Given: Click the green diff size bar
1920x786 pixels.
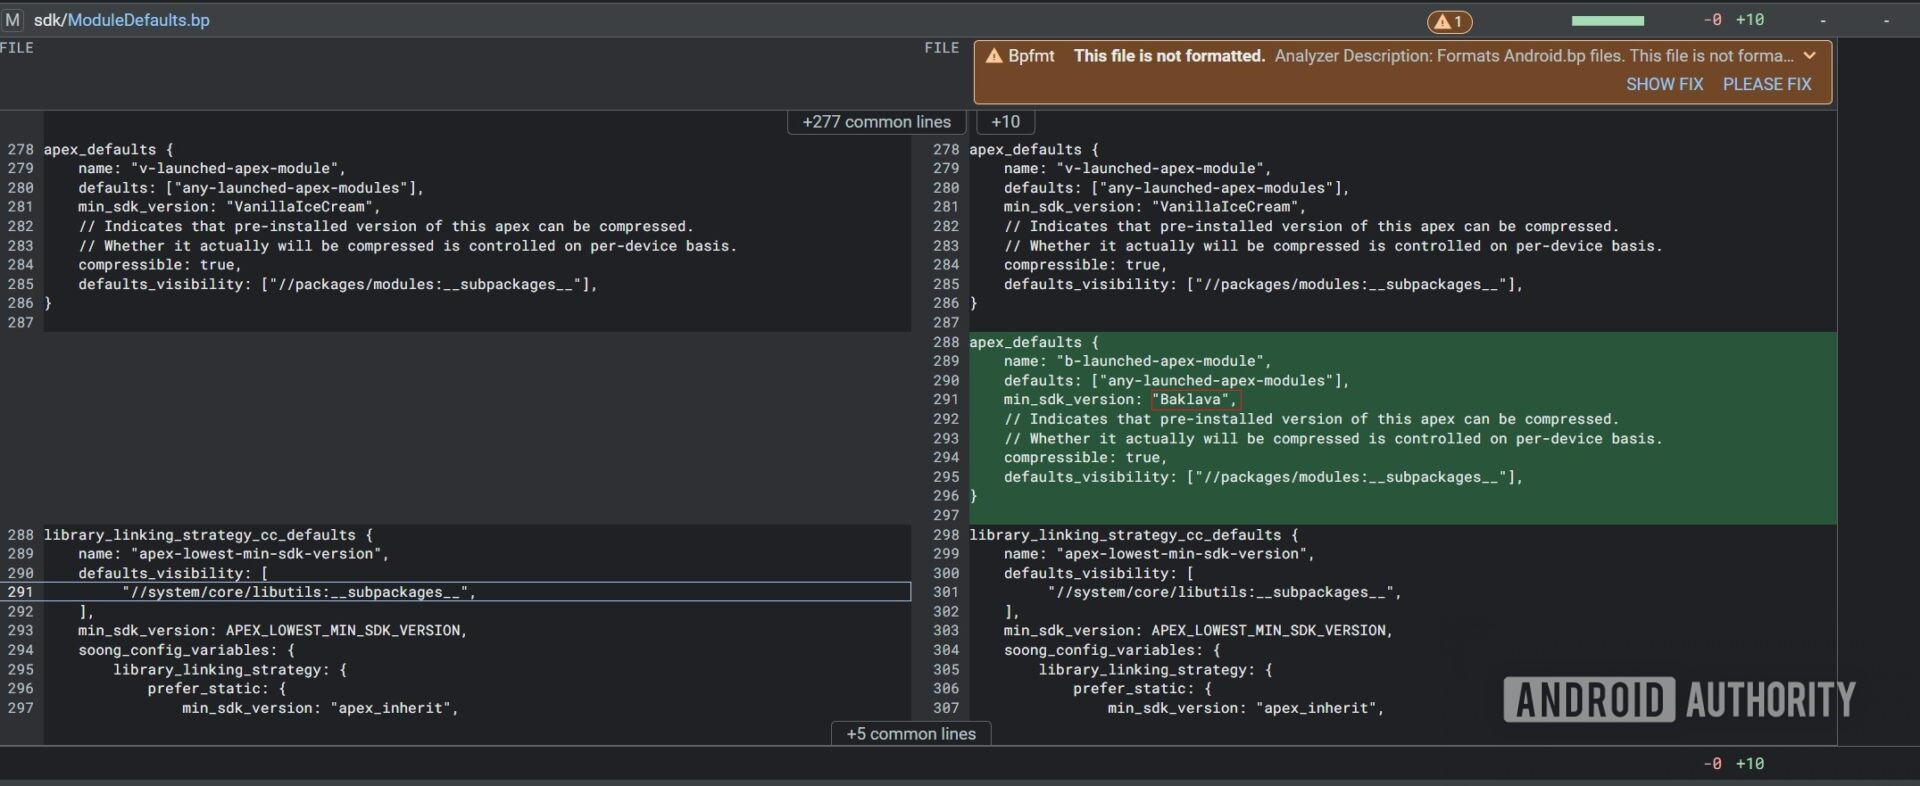Looking at the screenshot, I should point(1607,21).
